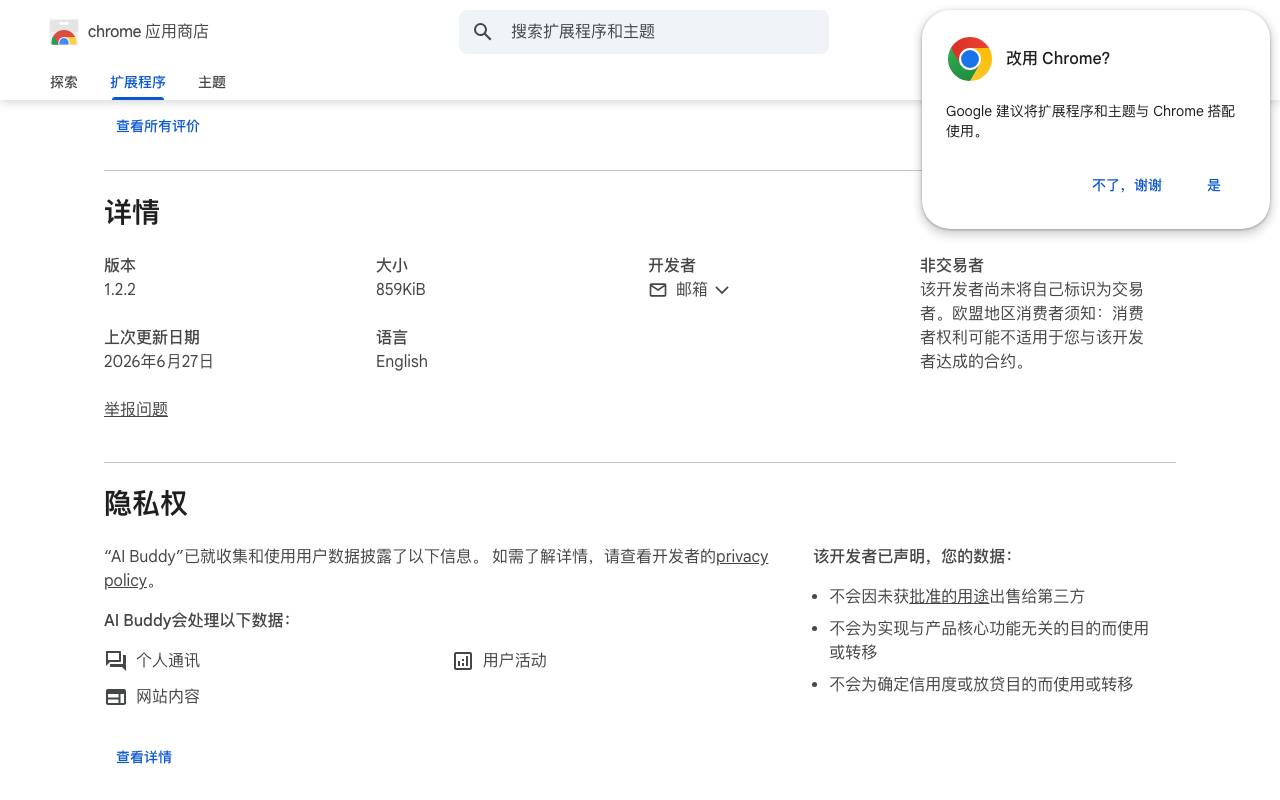Screen dimensions: 1280x800
Task: Click the 上次更新日期 label
Action: click(x=152, y=338)
